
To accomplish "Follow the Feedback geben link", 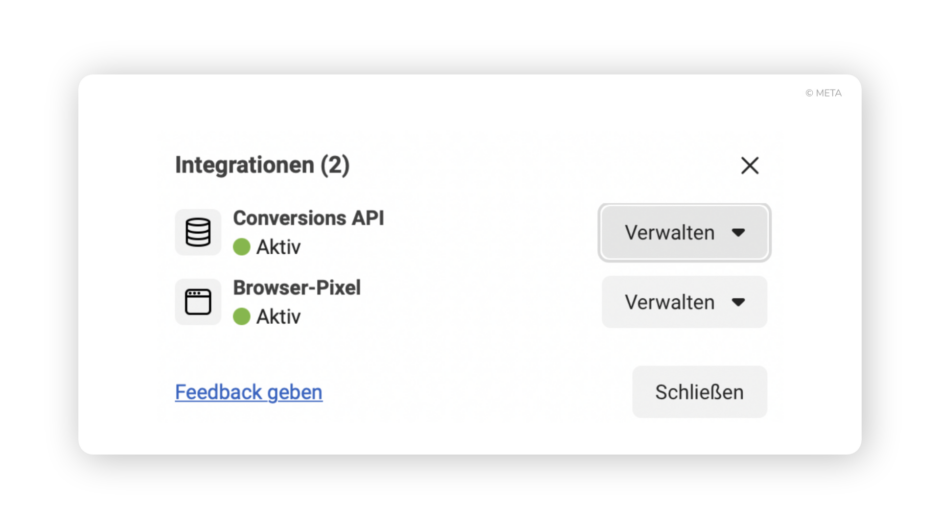I will coord(249,392).
